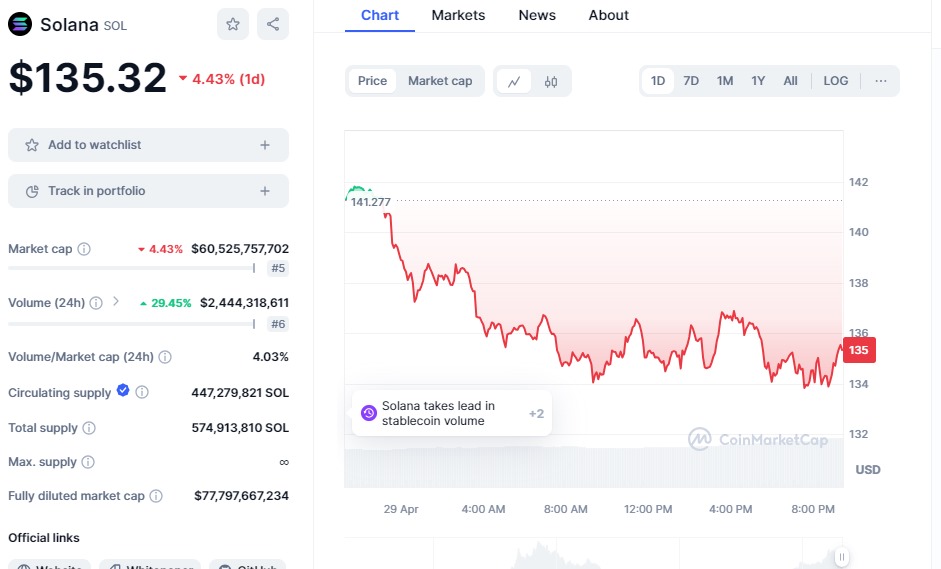Image resolution: width=941 pixels, height=569 pixels.
Task: Switch to line chart view icon
Action: pyautogui.click(x=514, y=81)
